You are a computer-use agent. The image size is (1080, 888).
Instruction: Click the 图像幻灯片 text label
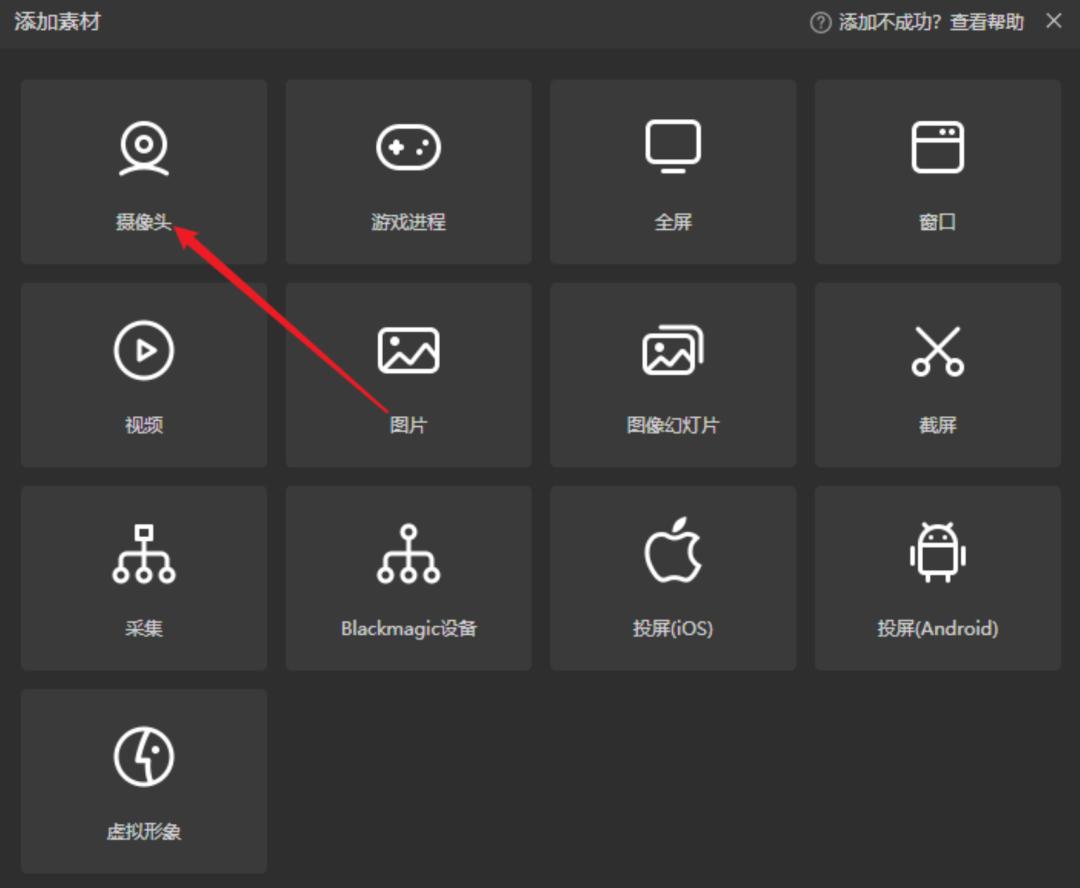673,425
